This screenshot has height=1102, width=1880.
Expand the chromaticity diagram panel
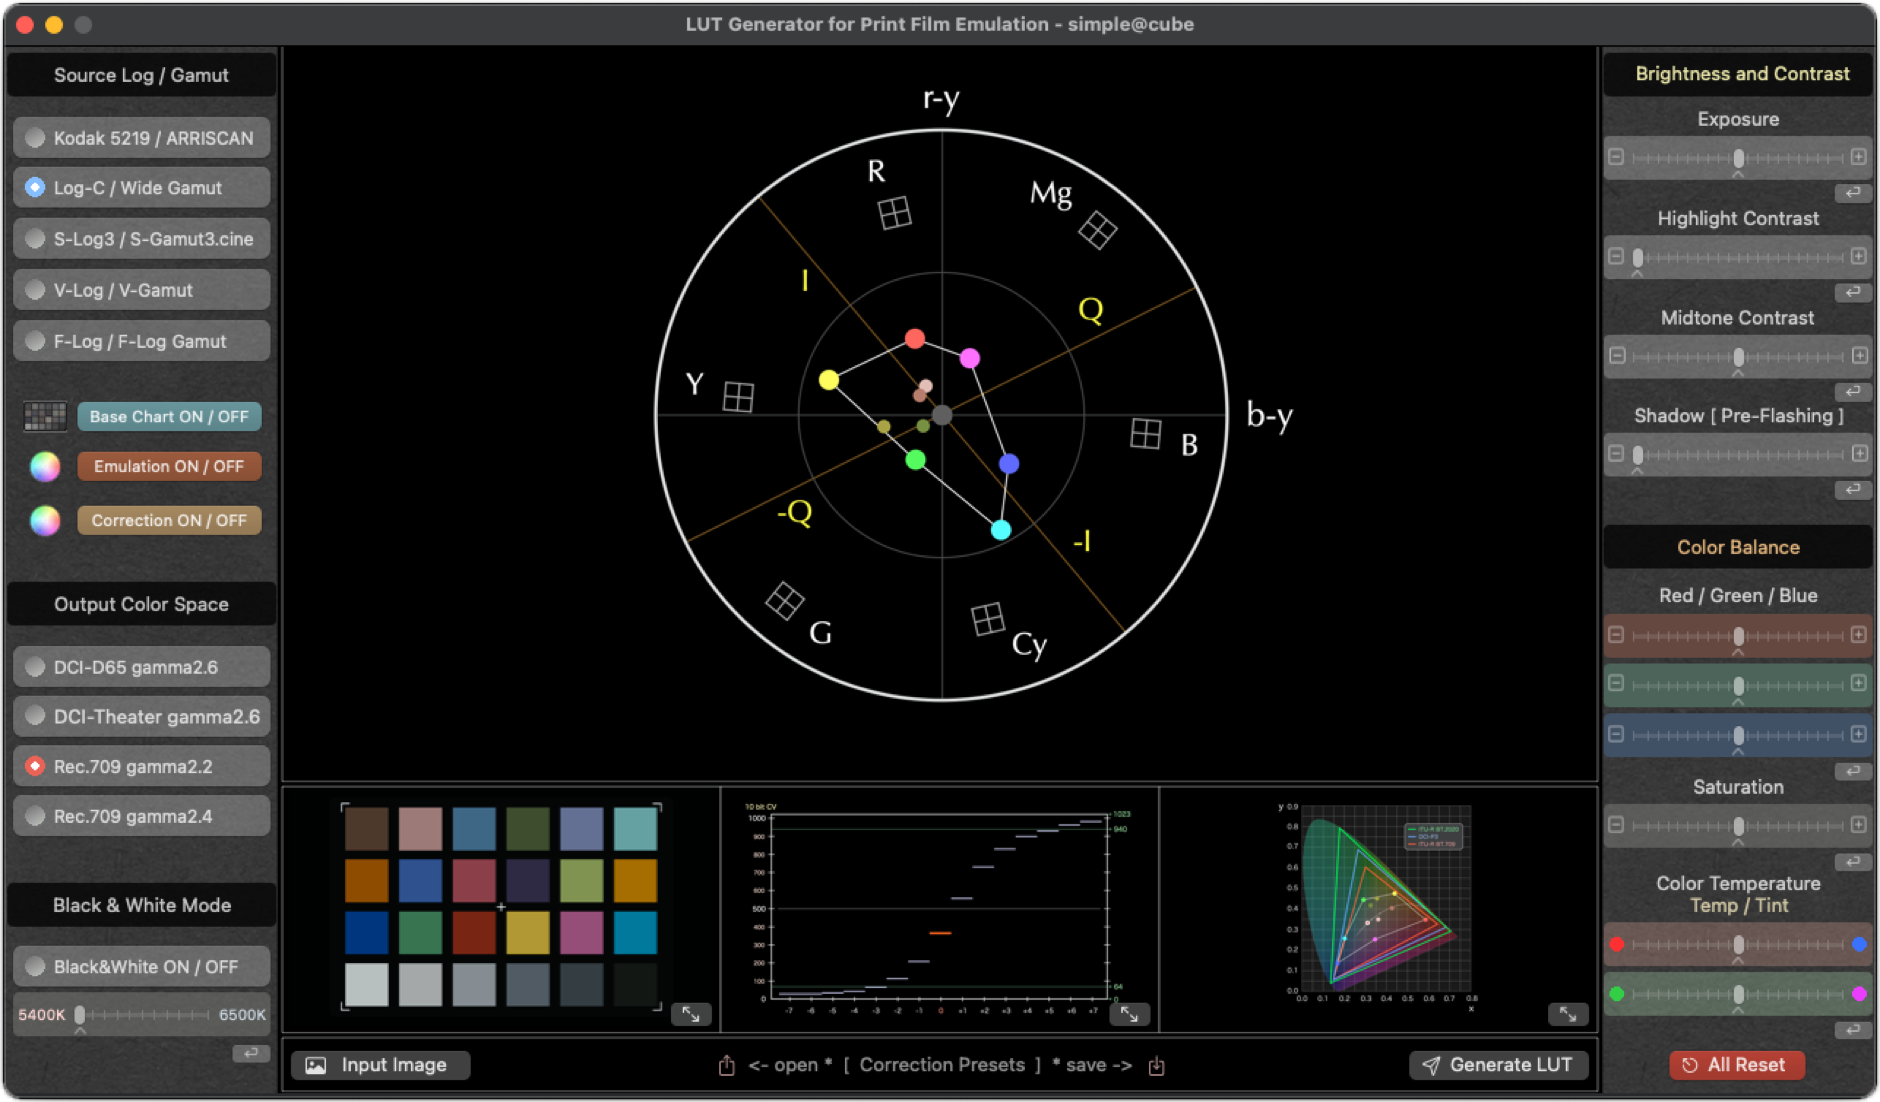pos(1568,1014)
